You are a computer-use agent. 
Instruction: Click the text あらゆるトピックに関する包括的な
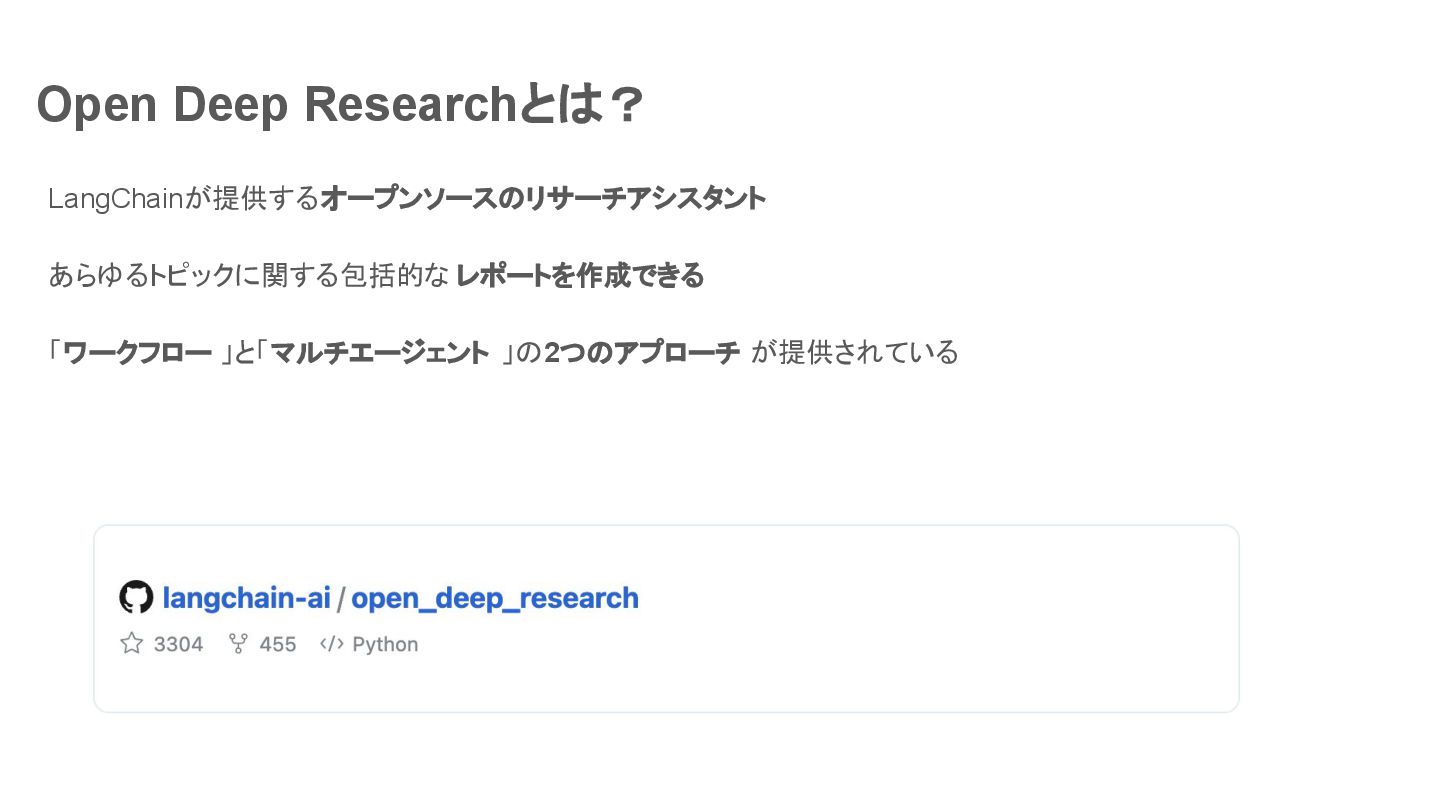[x=248, y=275]
